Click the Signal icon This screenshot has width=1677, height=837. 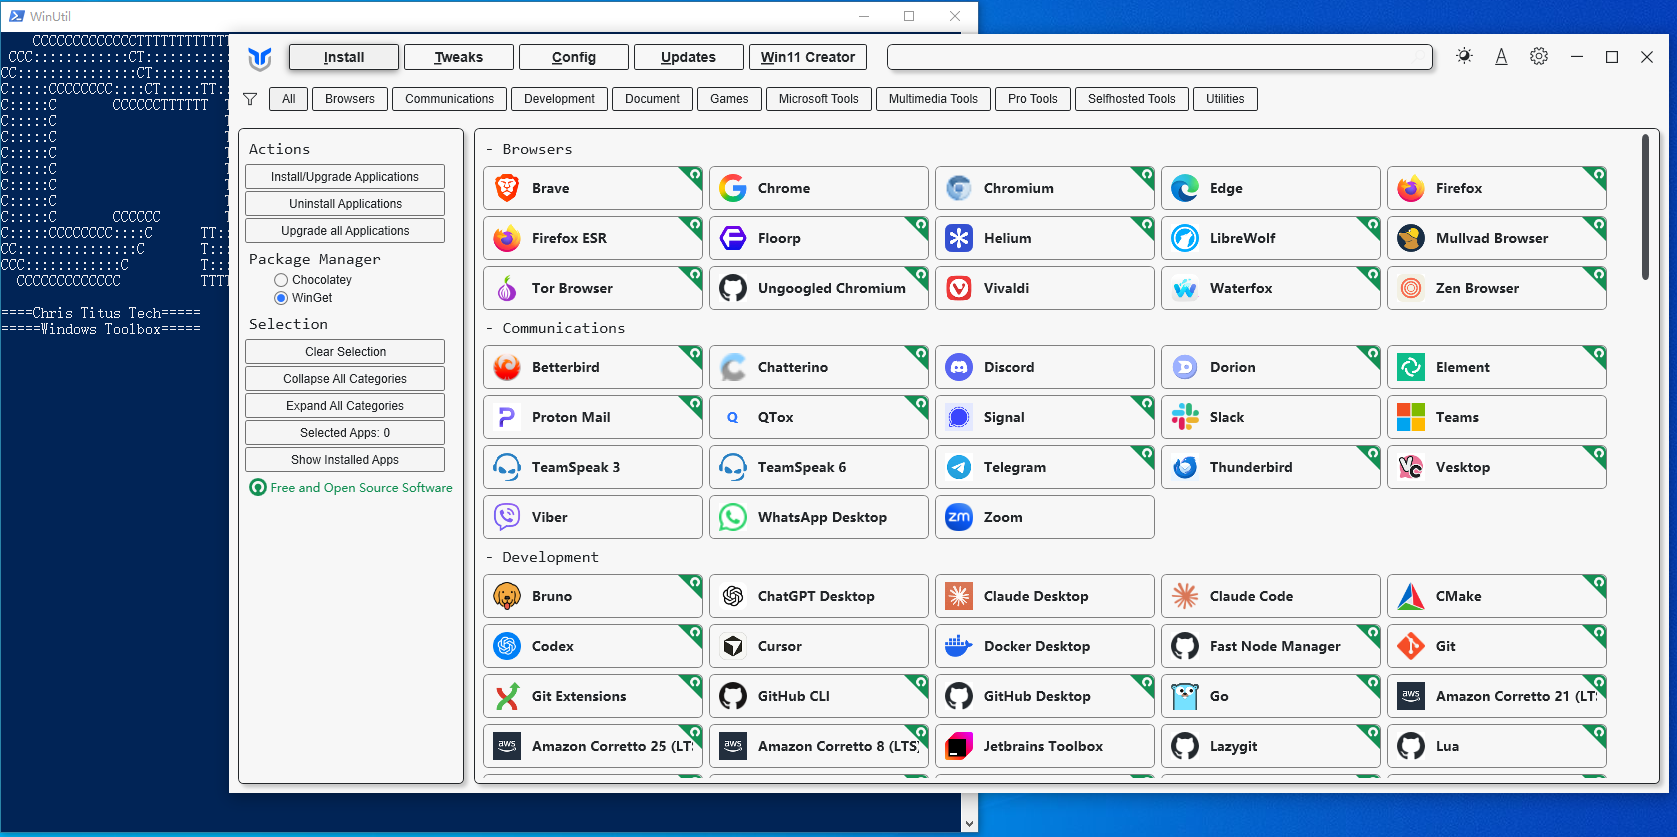(959, 417)
